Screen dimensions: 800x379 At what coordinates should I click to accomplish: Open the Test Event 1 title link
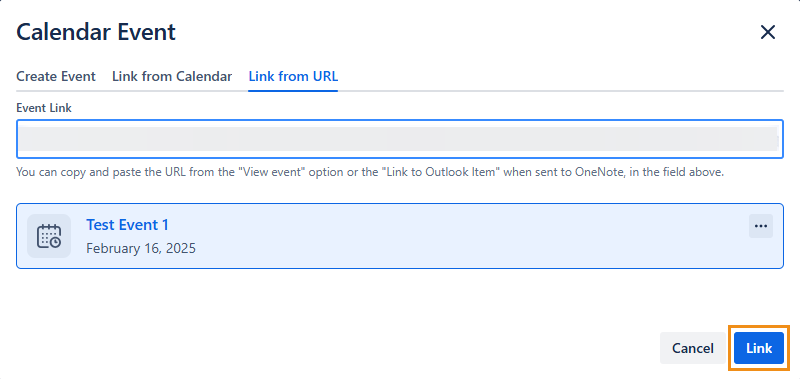(128, 224)
